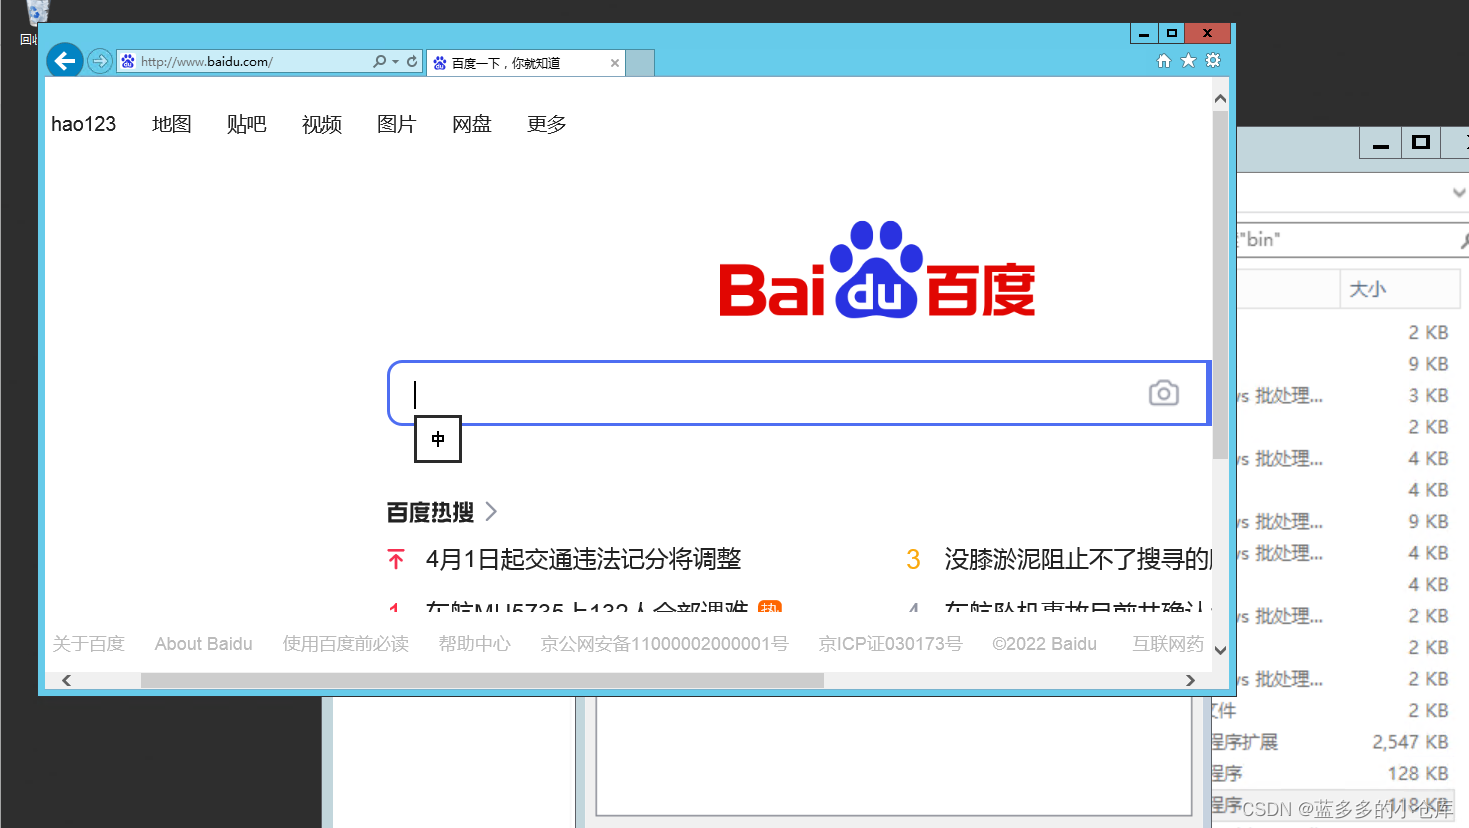Click the camera image-search icon
Image resolution: width=1469 pixels, height=828 pixels.
click(1164, 393)
